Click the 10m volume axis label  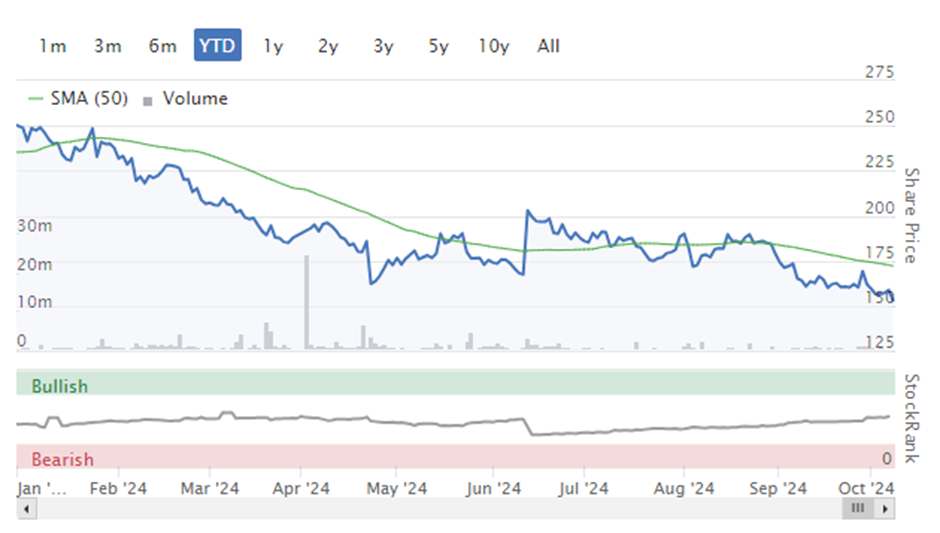click(x=35, y=302)
